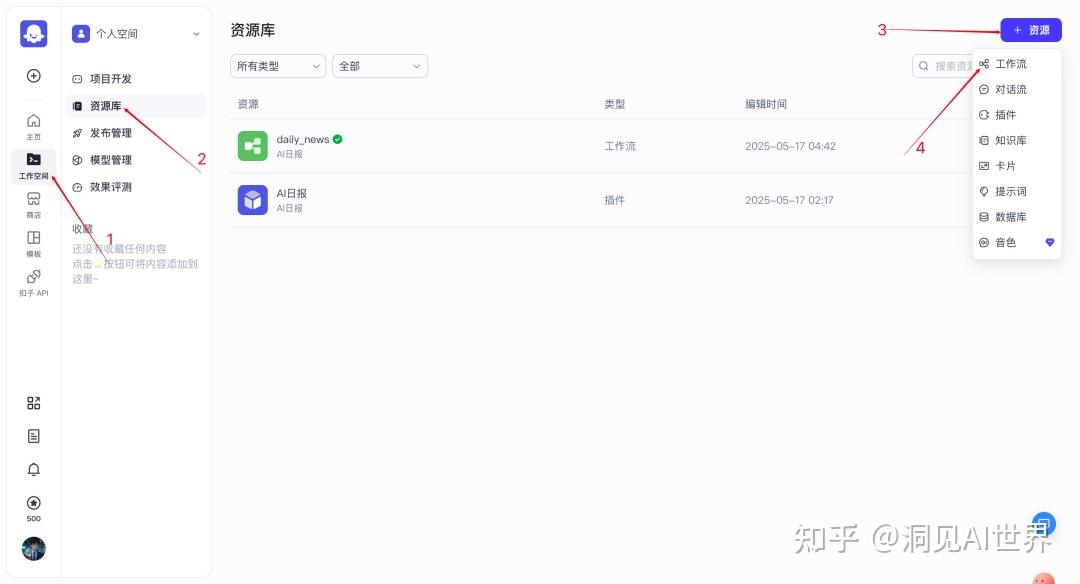Click the 搜索资源 search field
1080x584 pixels.
click(x=944, y=66)
